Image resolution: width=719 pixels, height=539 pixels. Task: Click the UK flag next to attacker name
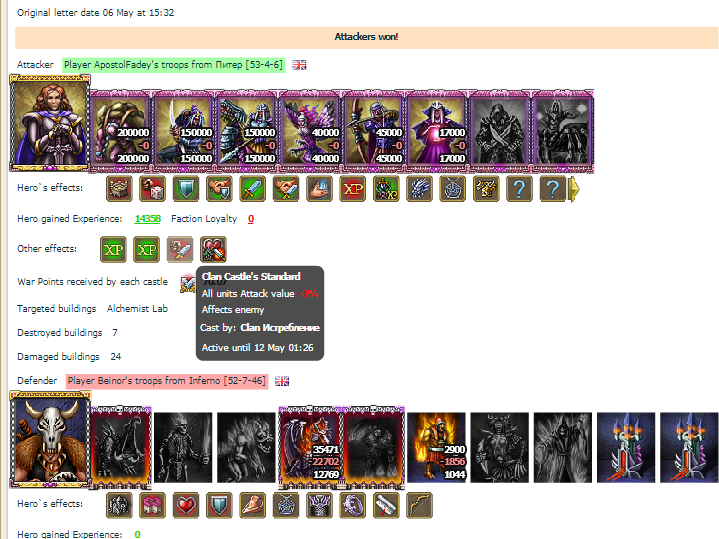(x=299, y=65)
